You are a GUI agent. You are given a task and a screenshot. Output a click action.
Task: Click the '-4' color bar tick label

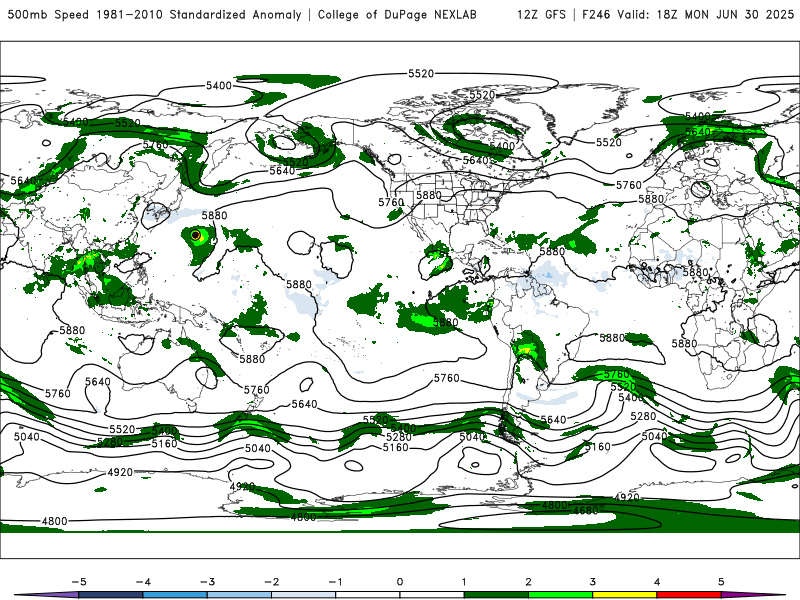pyautogui.click(x=143, y=582)
